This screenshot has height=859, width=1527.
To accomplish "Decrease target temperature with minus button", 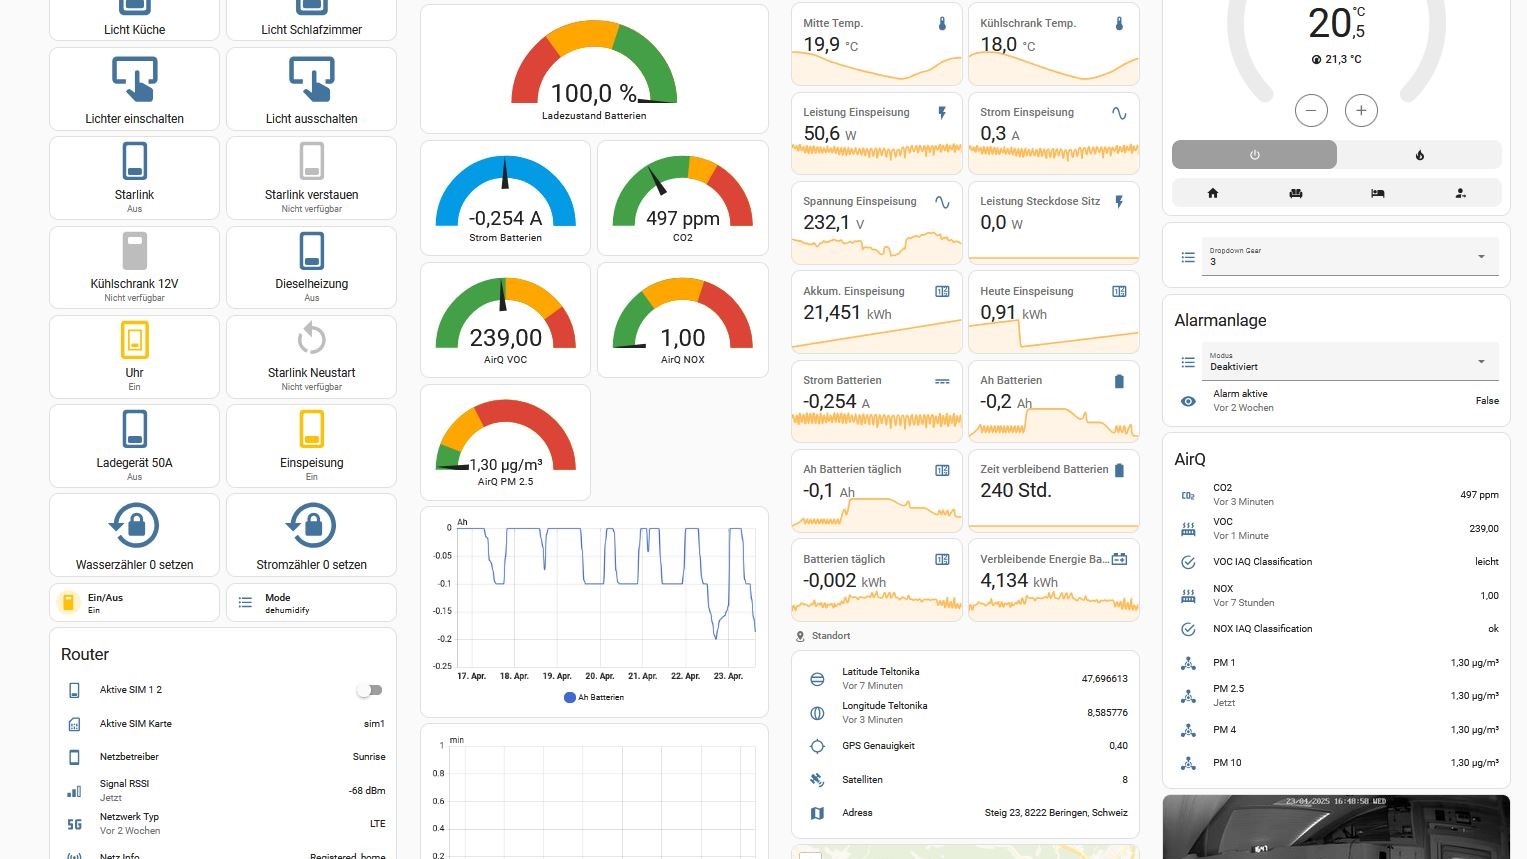I will 1311,111.
